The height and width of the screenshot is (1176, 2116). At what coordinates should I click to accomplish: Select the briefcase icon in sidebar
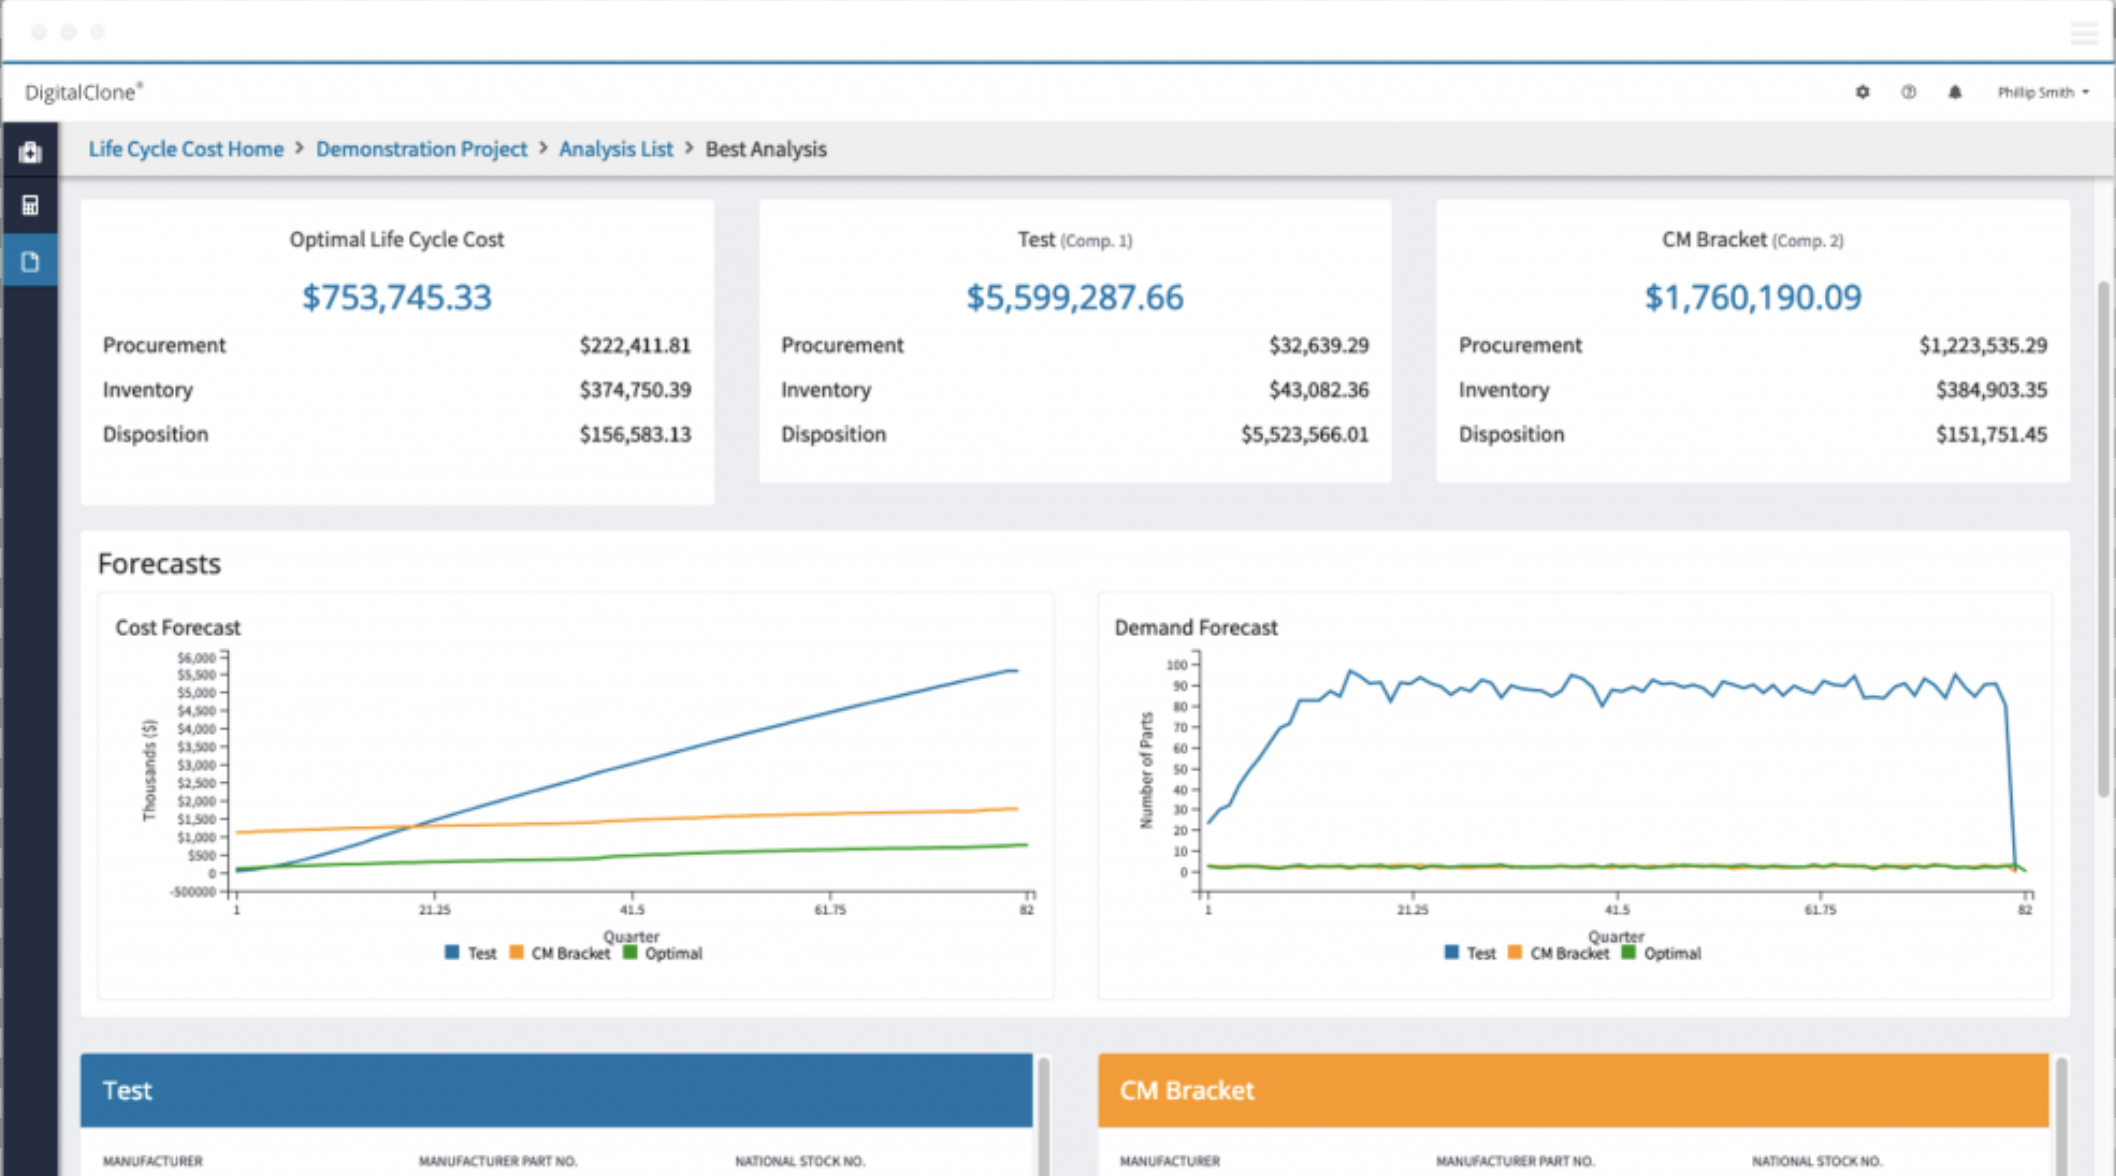[30, 152]
